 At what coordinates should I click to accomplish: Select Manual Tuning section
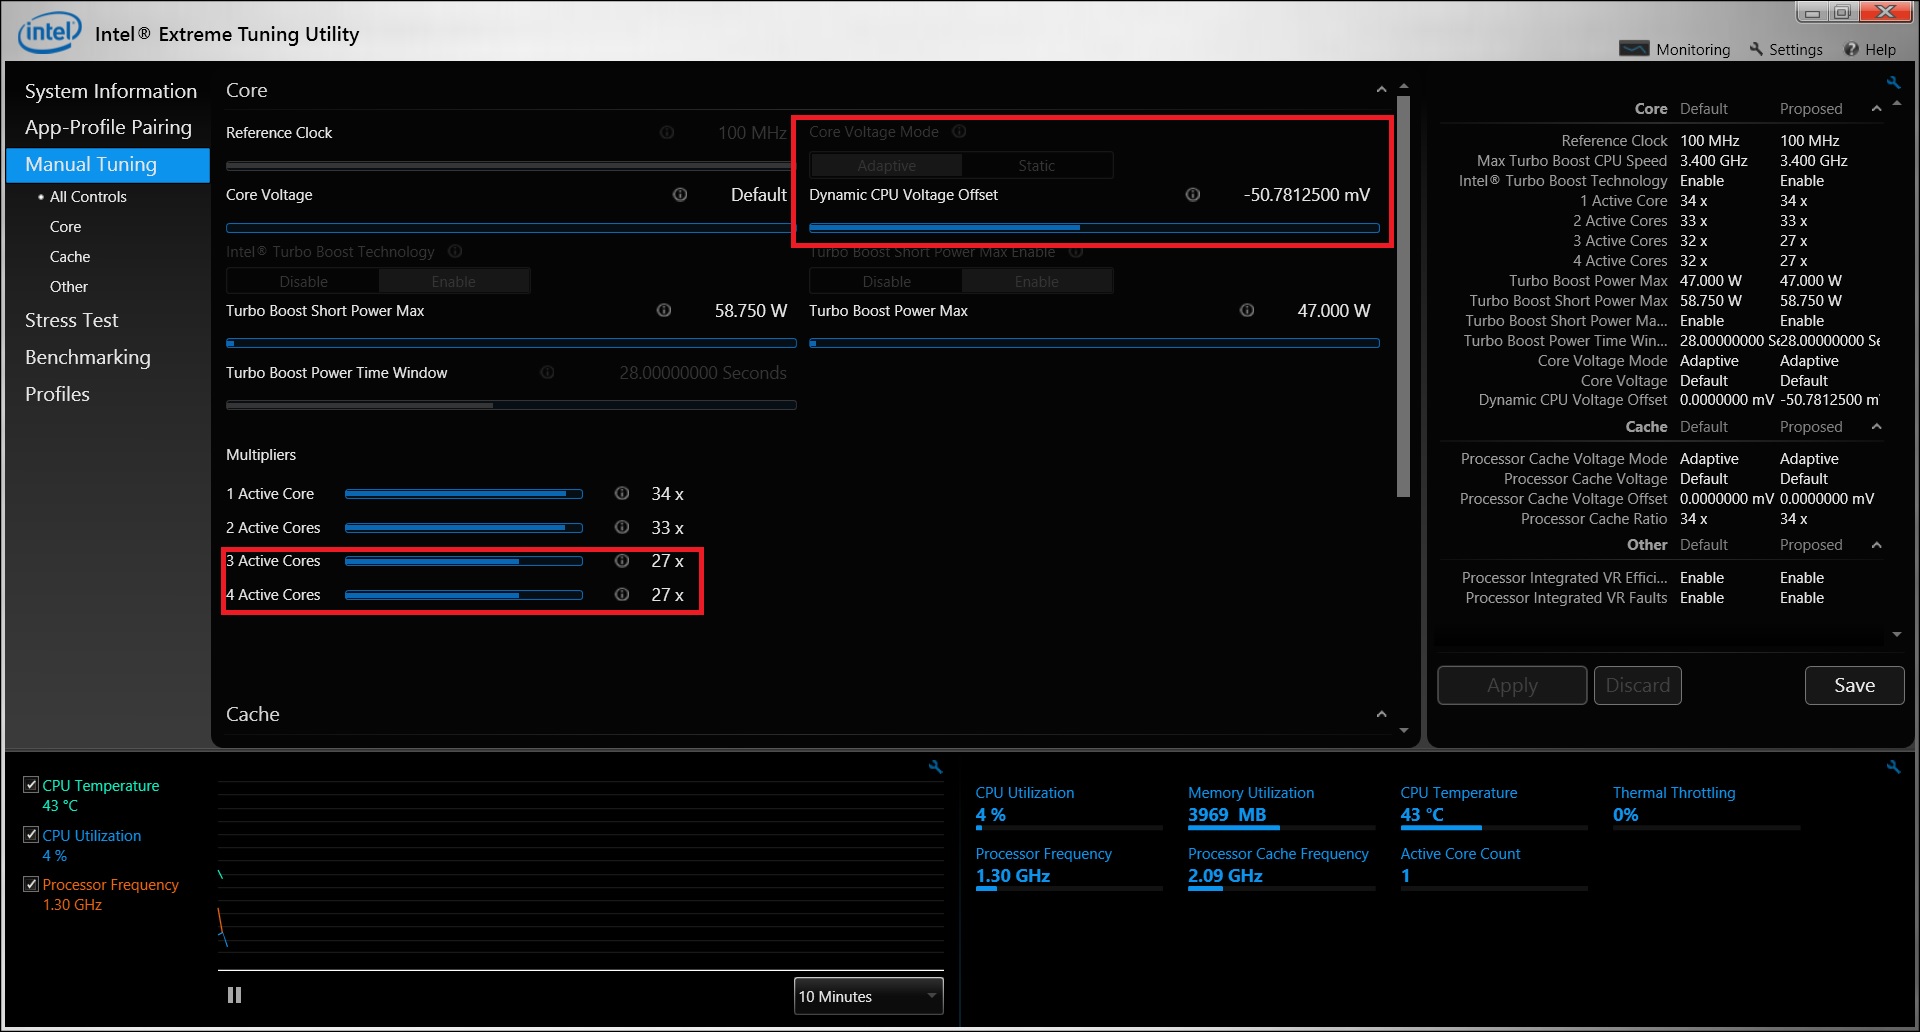click(108, 165)
